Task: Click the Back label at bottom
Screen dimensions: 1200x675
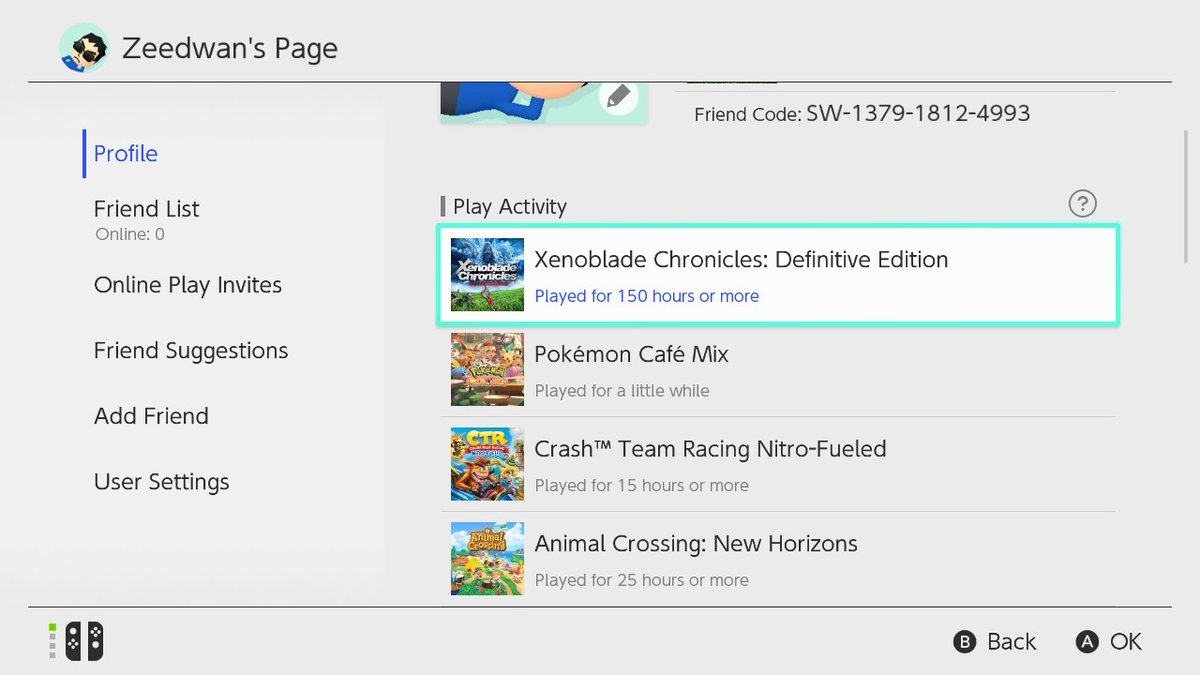Action: [x=1012, y=642]
